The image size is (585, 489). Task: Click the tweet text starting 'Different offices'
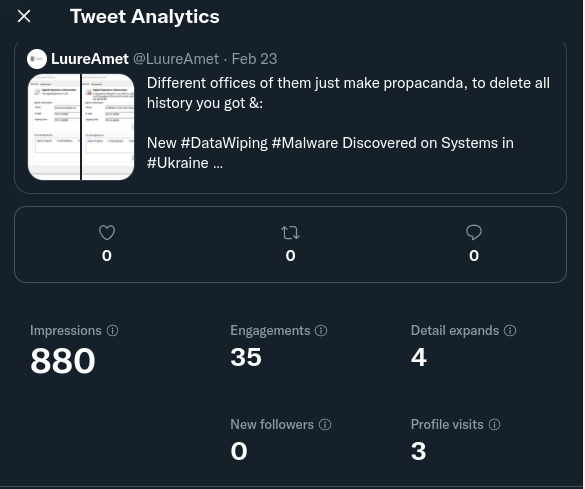(x=348, y=123)
